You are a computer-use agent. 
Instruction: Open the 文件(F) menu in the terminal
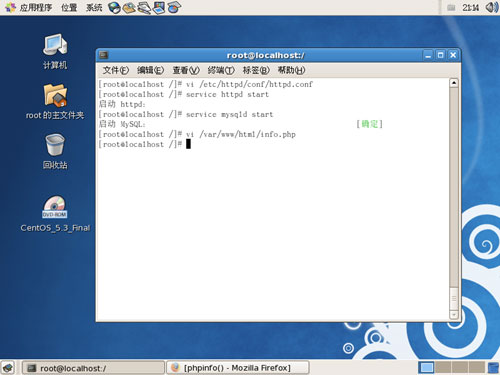115,70
